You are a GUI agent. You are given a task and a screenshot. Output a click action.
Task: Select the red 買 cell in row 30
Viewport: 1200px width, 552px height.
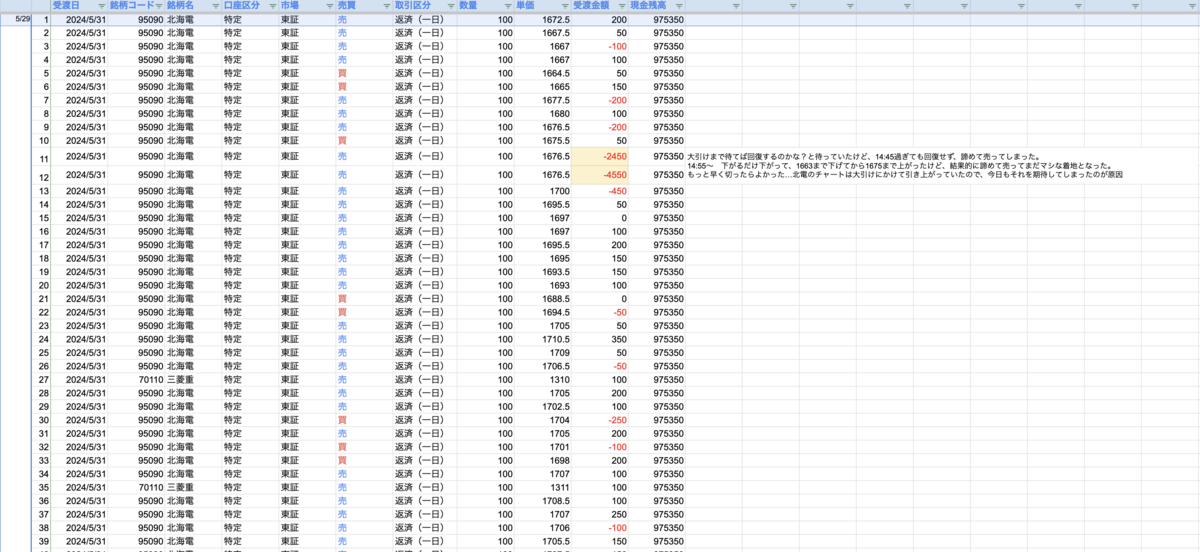pyautogui.click(x=363, y=420)
